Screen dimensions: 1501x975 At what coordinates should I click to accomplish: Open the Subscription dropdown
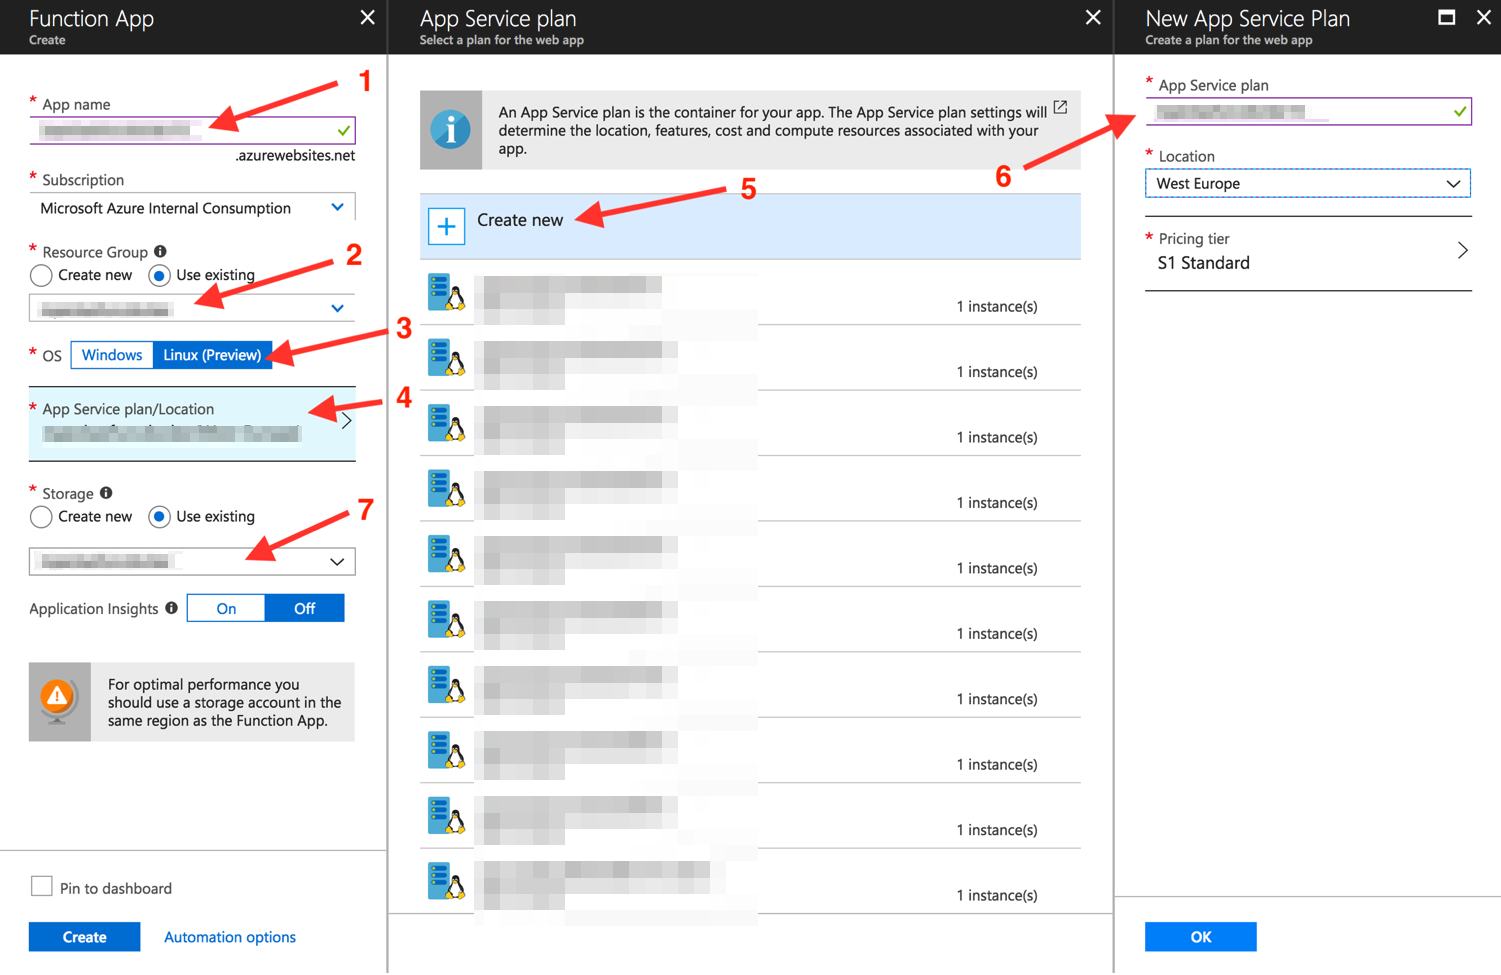(x=192, y=208)
